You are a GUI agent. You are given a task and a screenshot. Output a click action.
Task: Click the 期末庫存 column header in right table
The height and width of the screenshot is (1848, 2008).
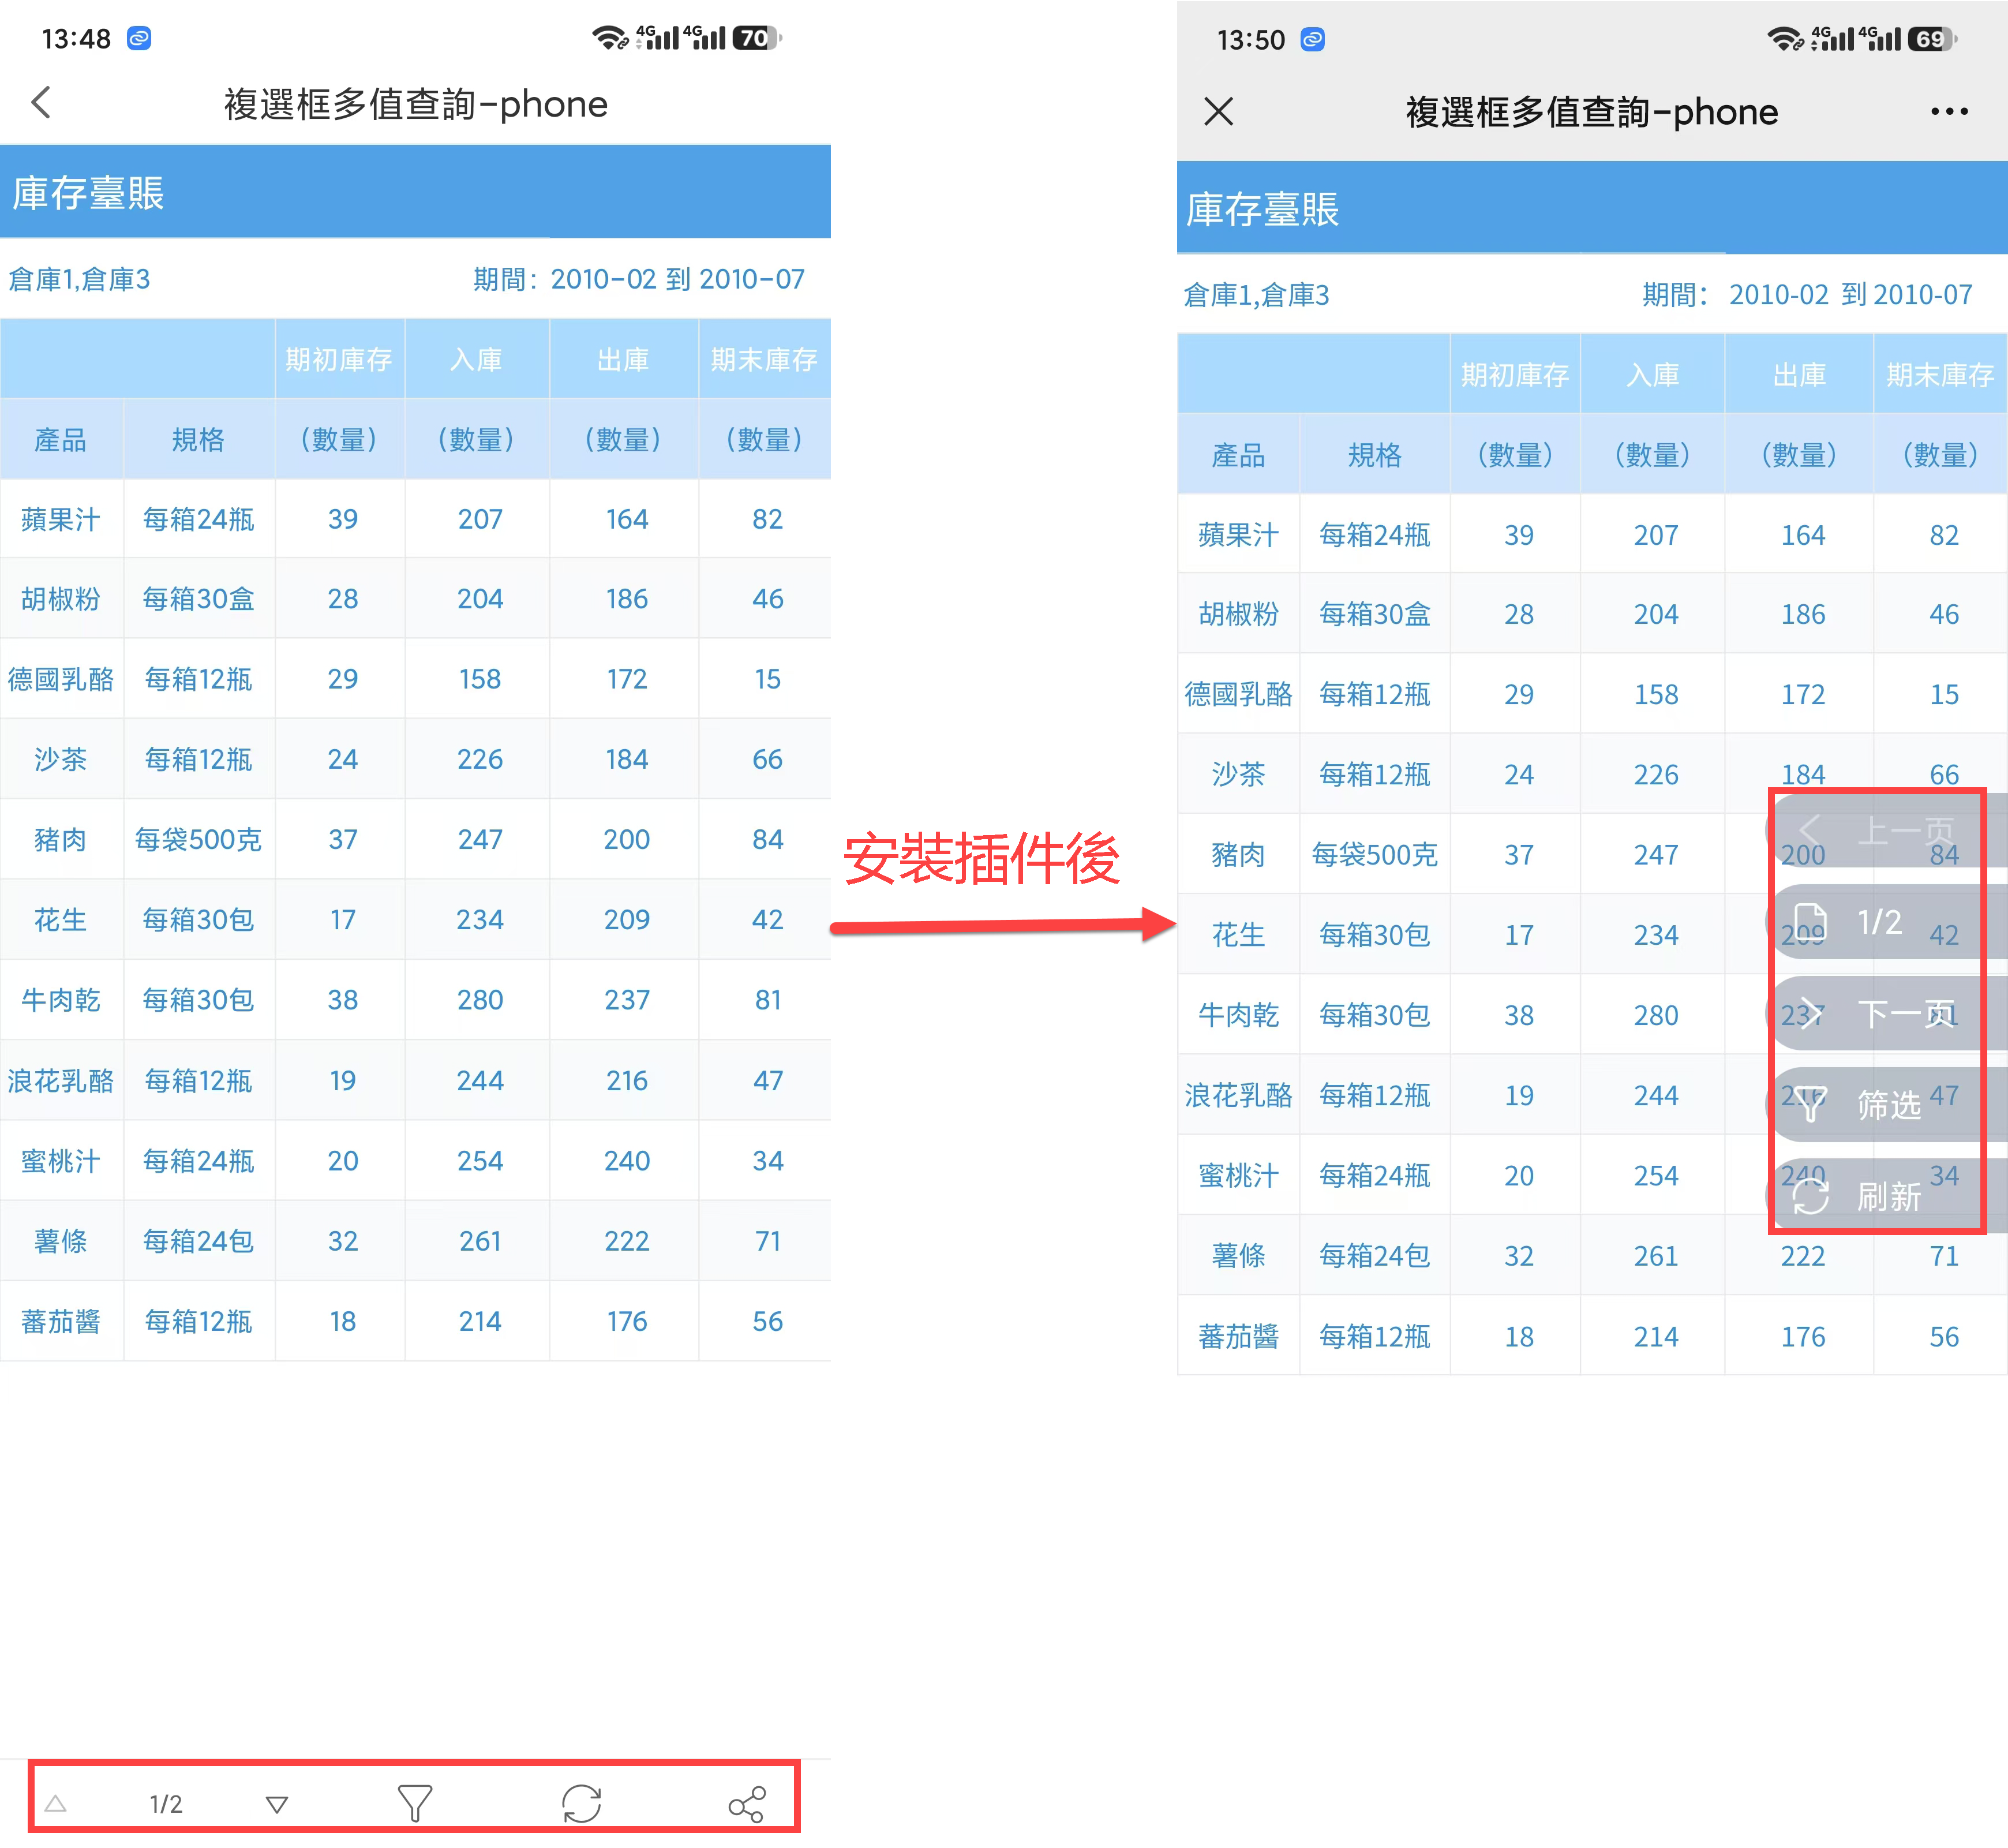1939,375
